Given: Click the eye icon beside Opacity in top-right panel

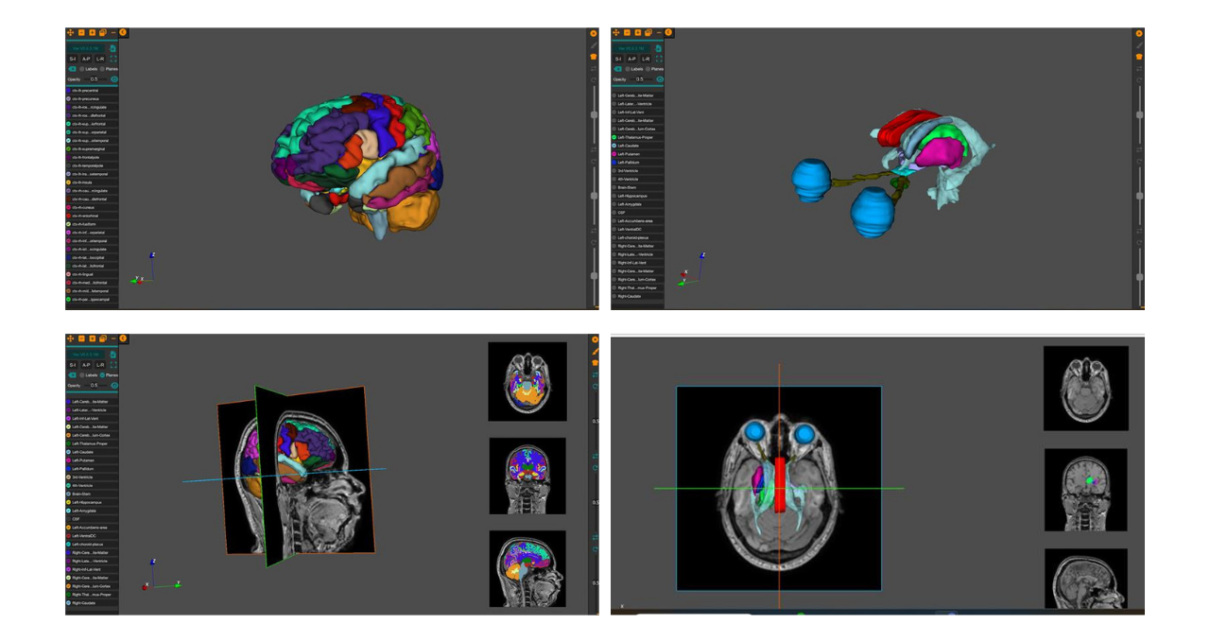Looking at the screenshot, I should [659, 79].
